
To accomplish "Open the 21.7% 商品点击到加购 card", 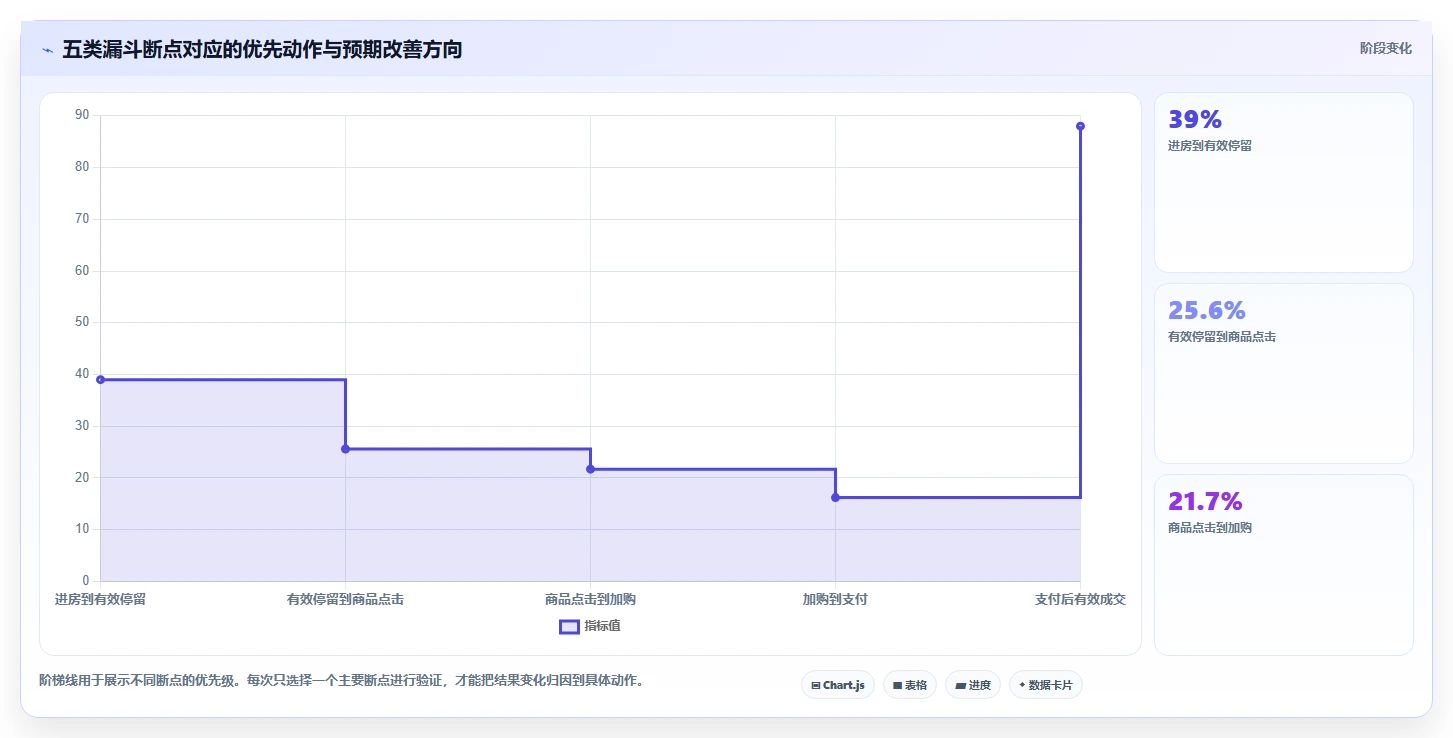I will click(1284, 564).
